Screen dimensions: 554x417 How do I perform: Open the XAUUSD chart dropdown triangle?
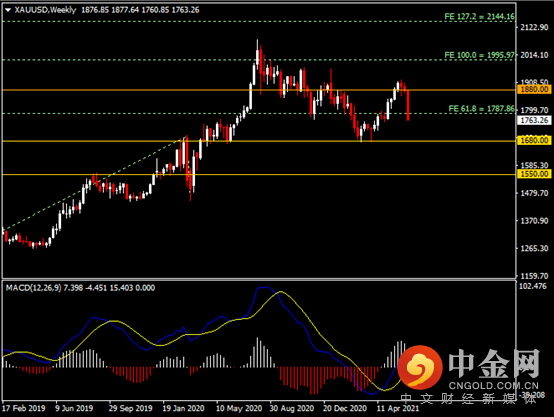point(8,10)
